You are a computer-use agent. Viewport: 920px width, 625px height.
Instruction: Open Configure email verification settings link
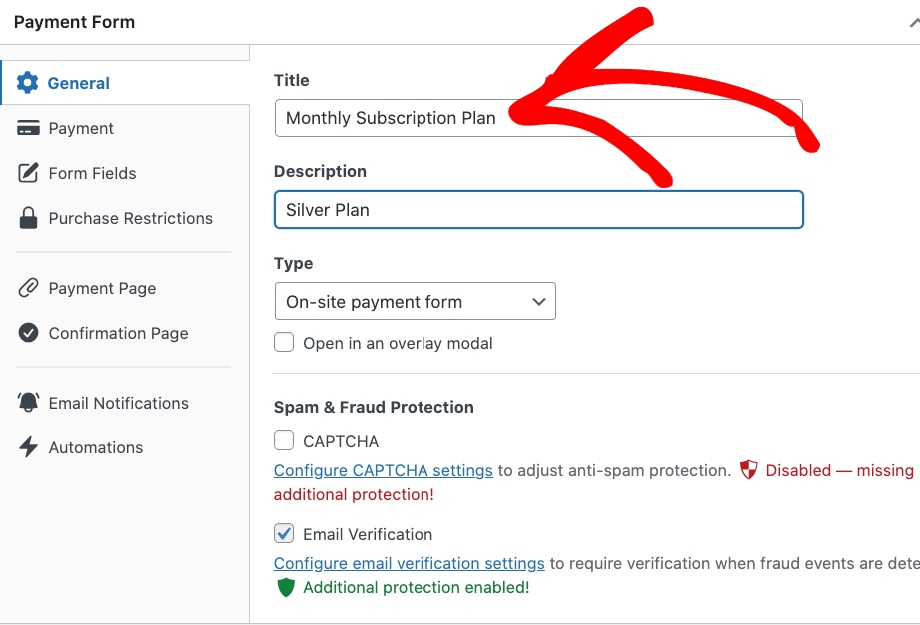point(409,563)
